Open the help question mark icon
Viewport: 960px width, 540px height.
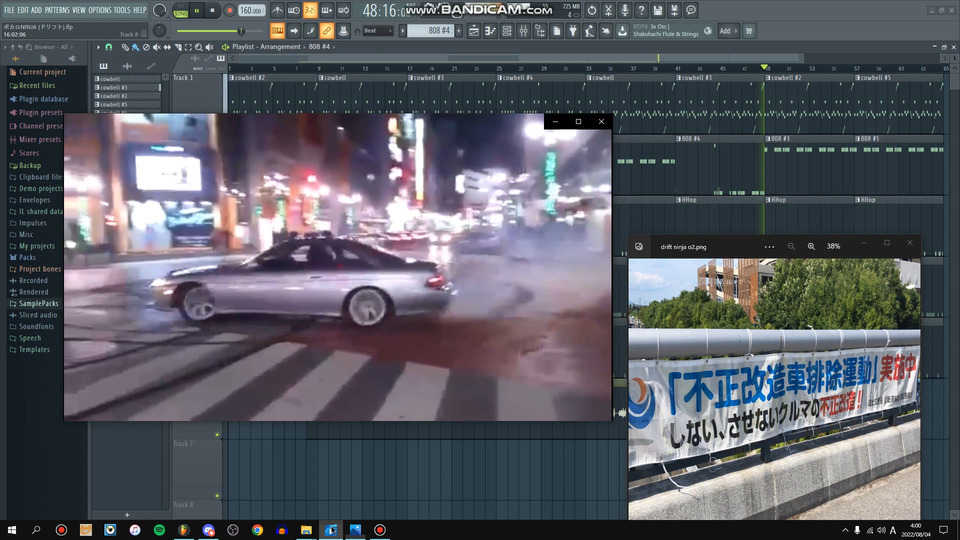click(x=641, y=10)
